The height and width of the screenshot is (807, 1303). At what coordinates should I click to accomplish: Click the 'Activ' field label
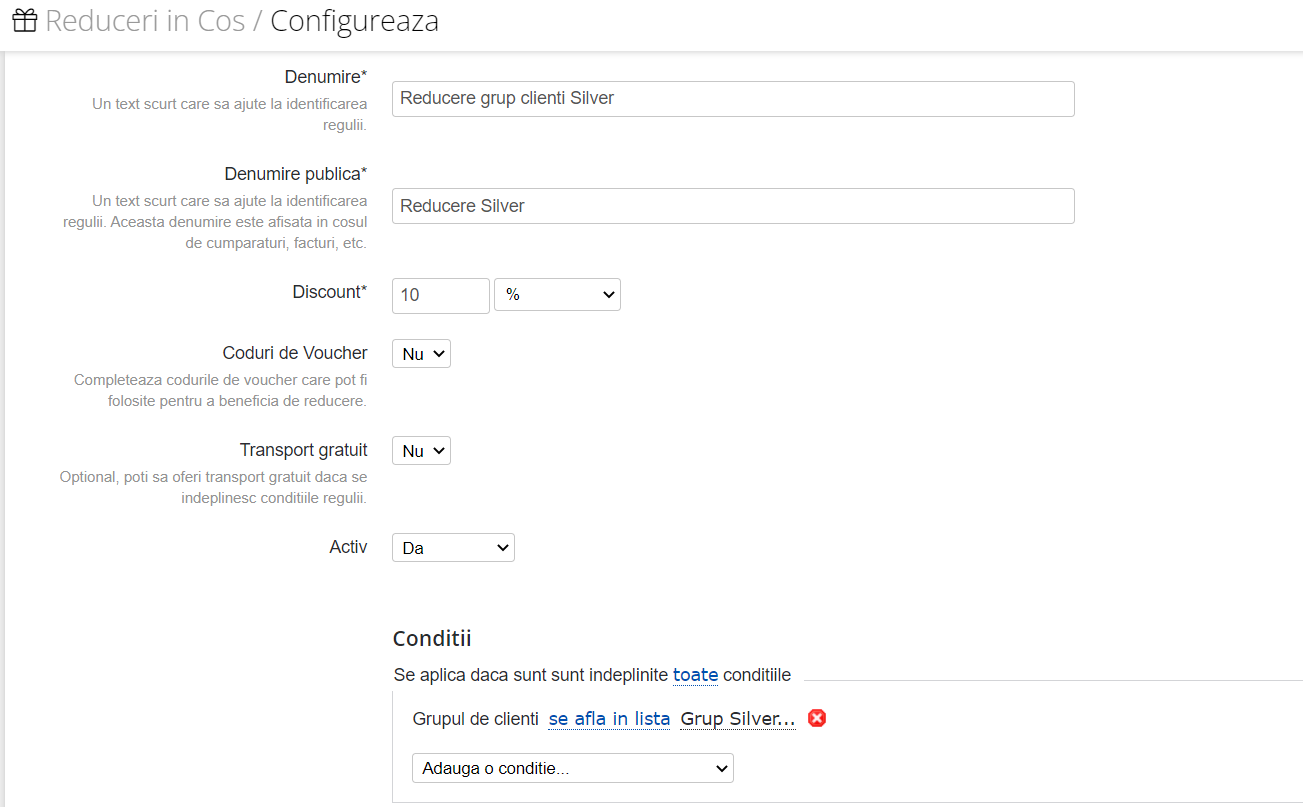pos(348,547)
